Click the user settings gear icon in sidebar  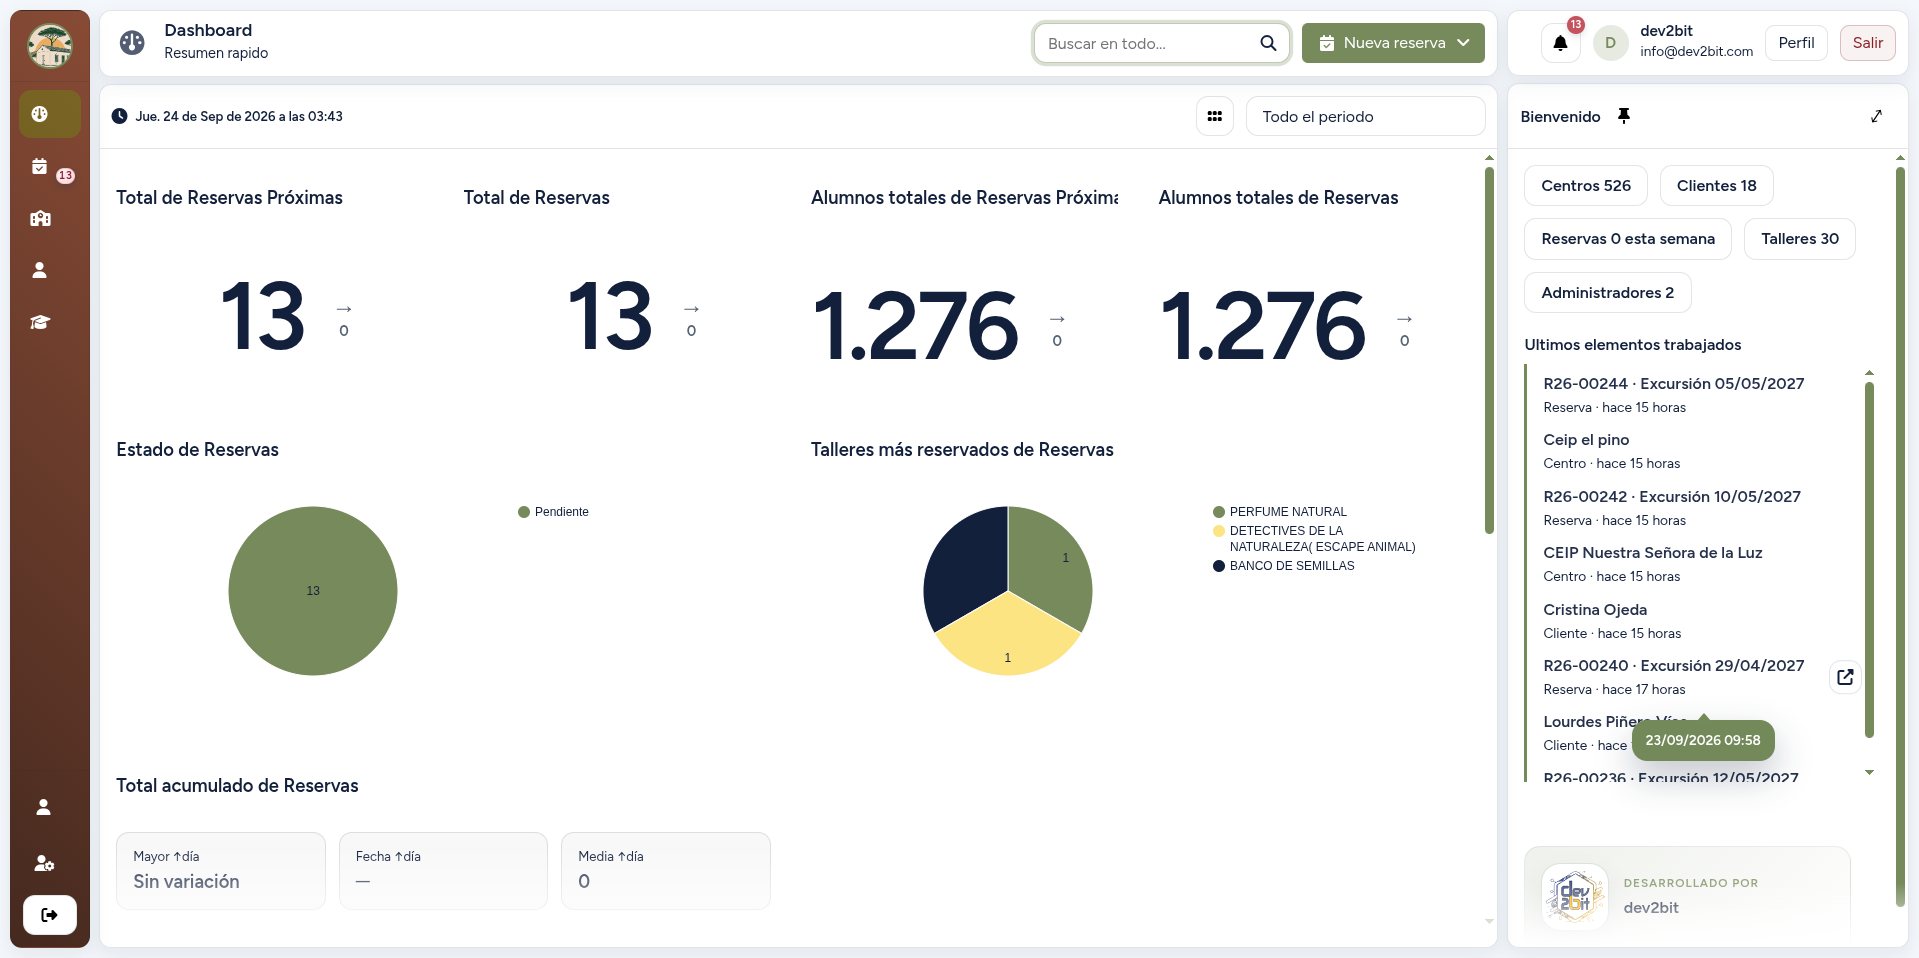44,863
